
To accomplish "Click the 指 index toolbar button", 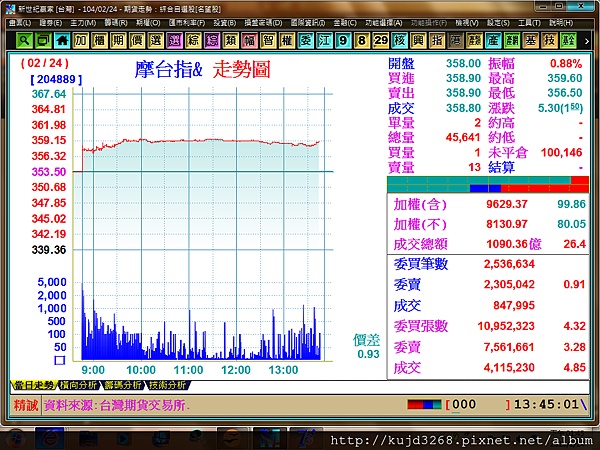I will tap(437, 40).
